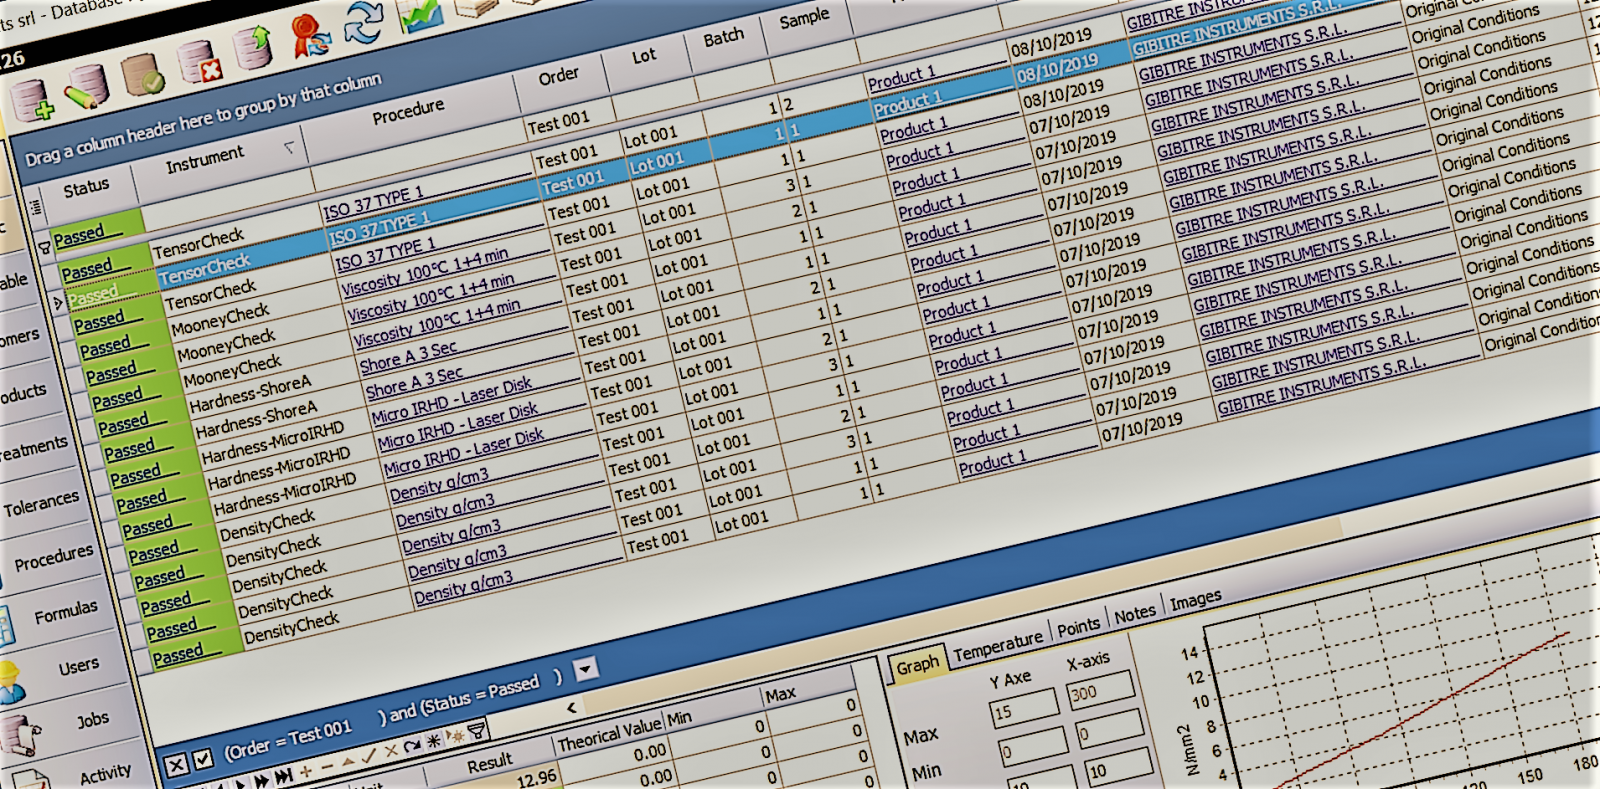Click the filter row funnel indicator
The height and width of the screenshot is (789, 1600).
44,246
